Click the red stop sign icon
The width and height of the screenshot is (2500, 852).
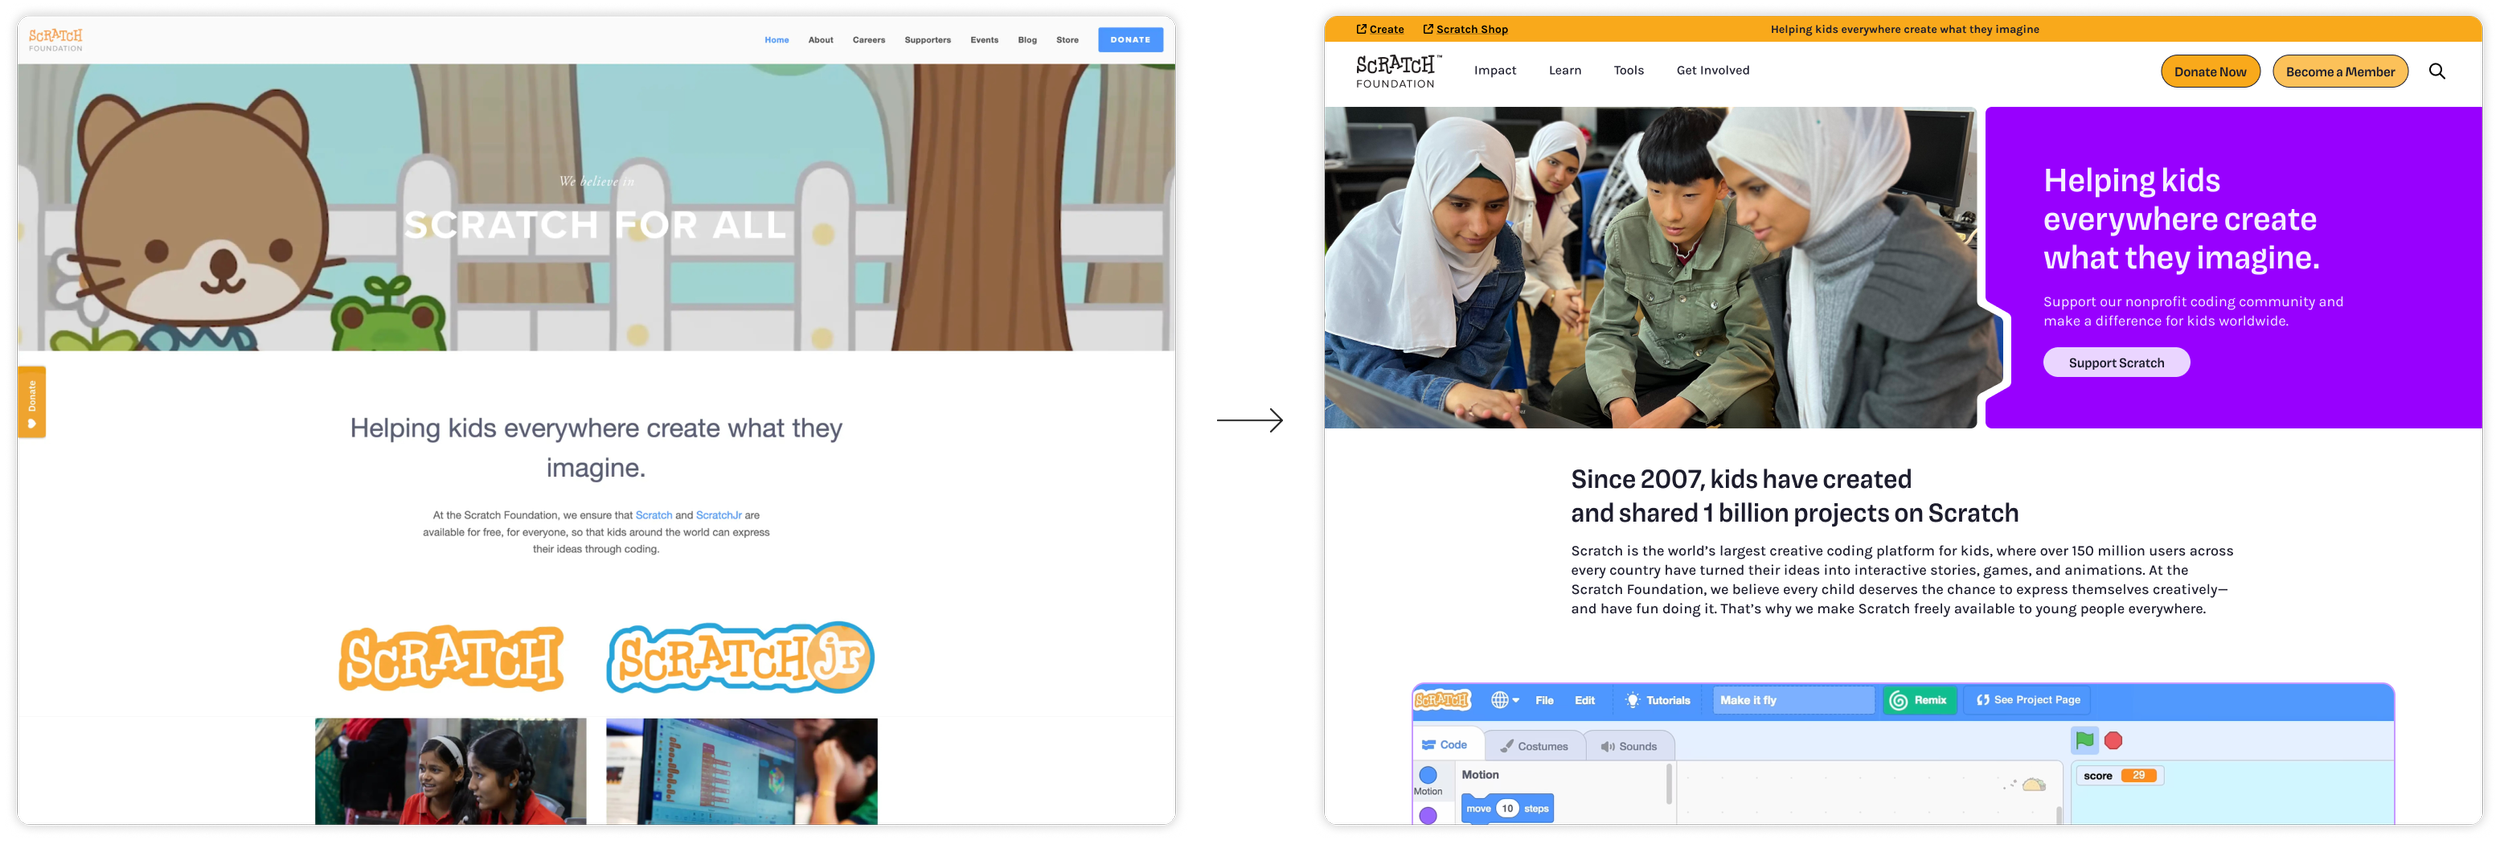tap(2113, 740)
